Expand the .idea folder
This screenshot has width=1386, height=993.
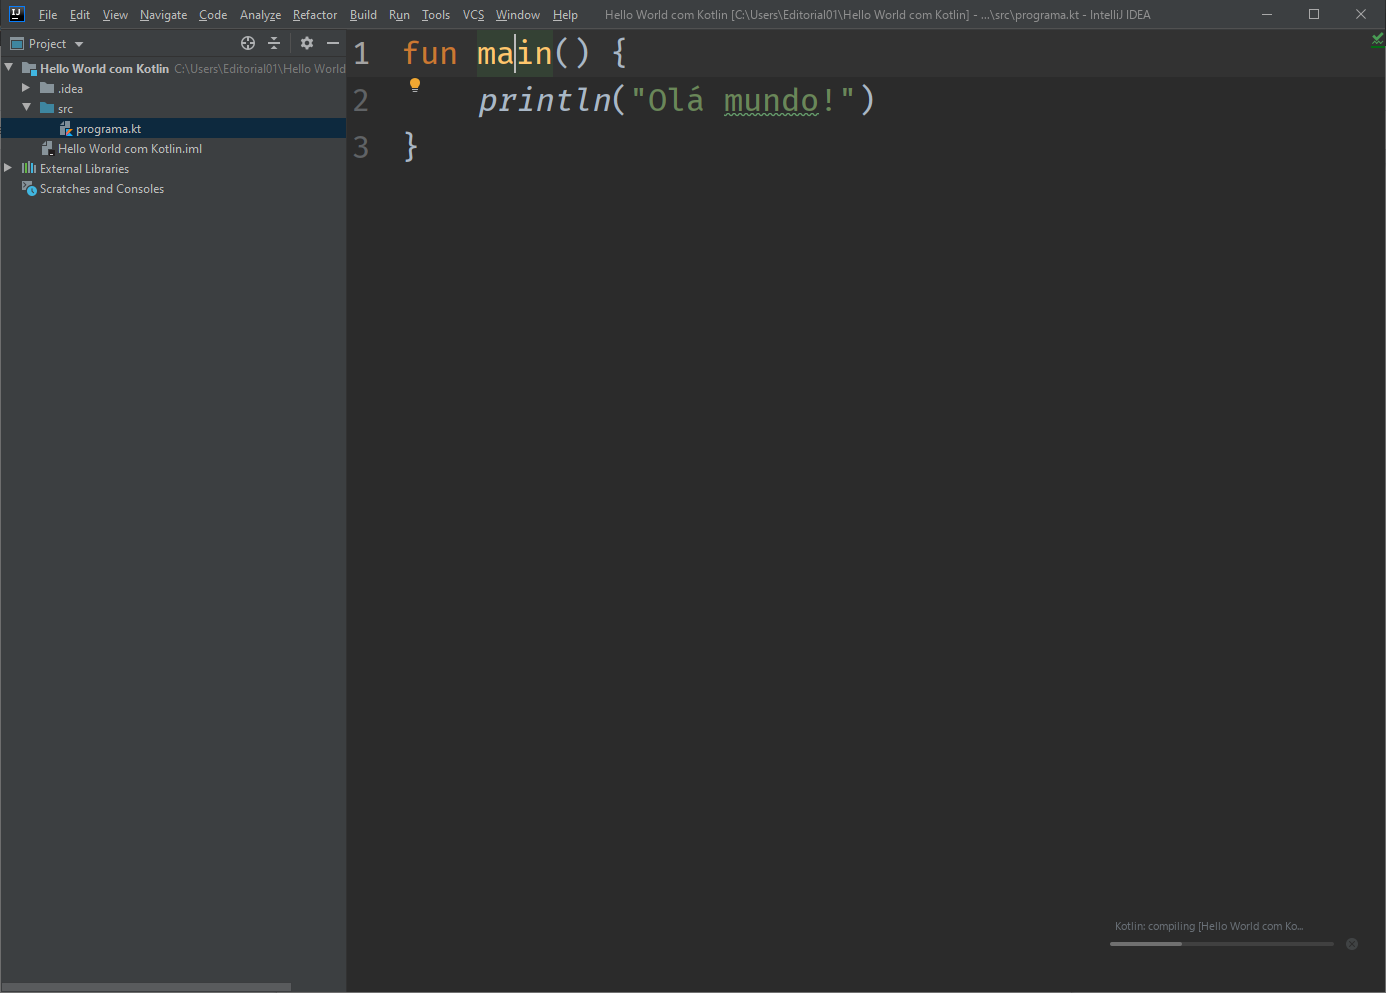[x=26, y=88]
